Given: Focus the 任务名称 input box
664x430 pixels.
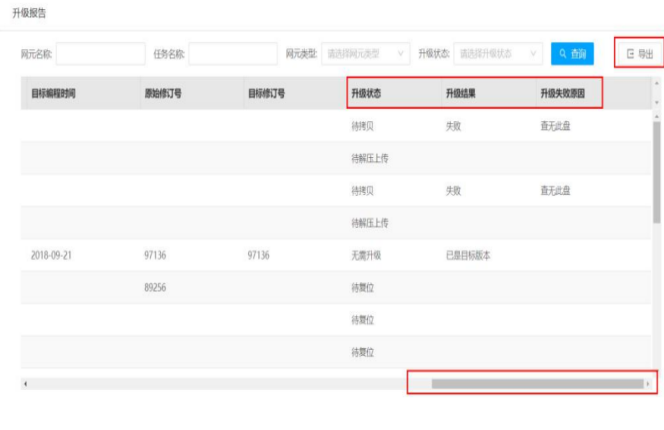Looking at the screenshot, I should click(232, 54).
